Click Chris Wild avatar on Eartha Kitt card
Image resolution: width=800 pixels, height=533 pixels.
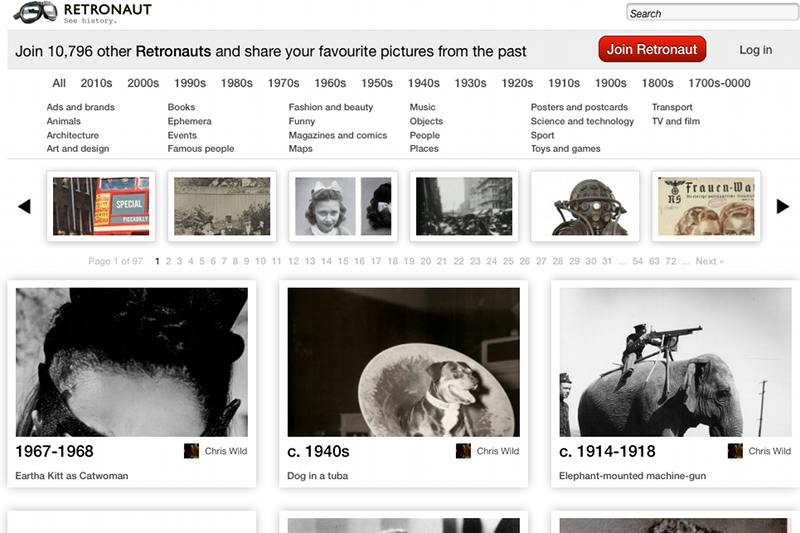pyautogui.click(x=191, y=451)
